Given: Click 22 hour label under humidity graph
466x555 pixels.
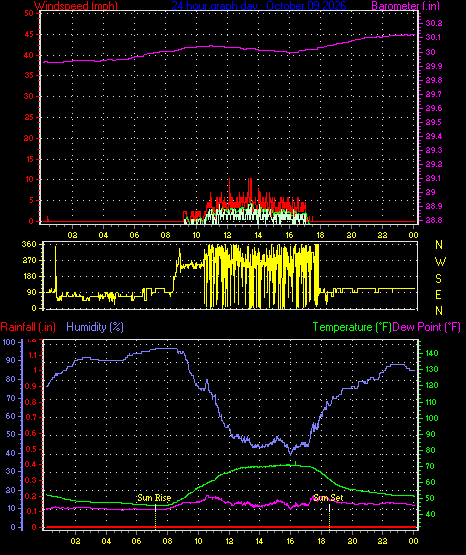Looking at the screenshot, I should [x=383, y=542].
